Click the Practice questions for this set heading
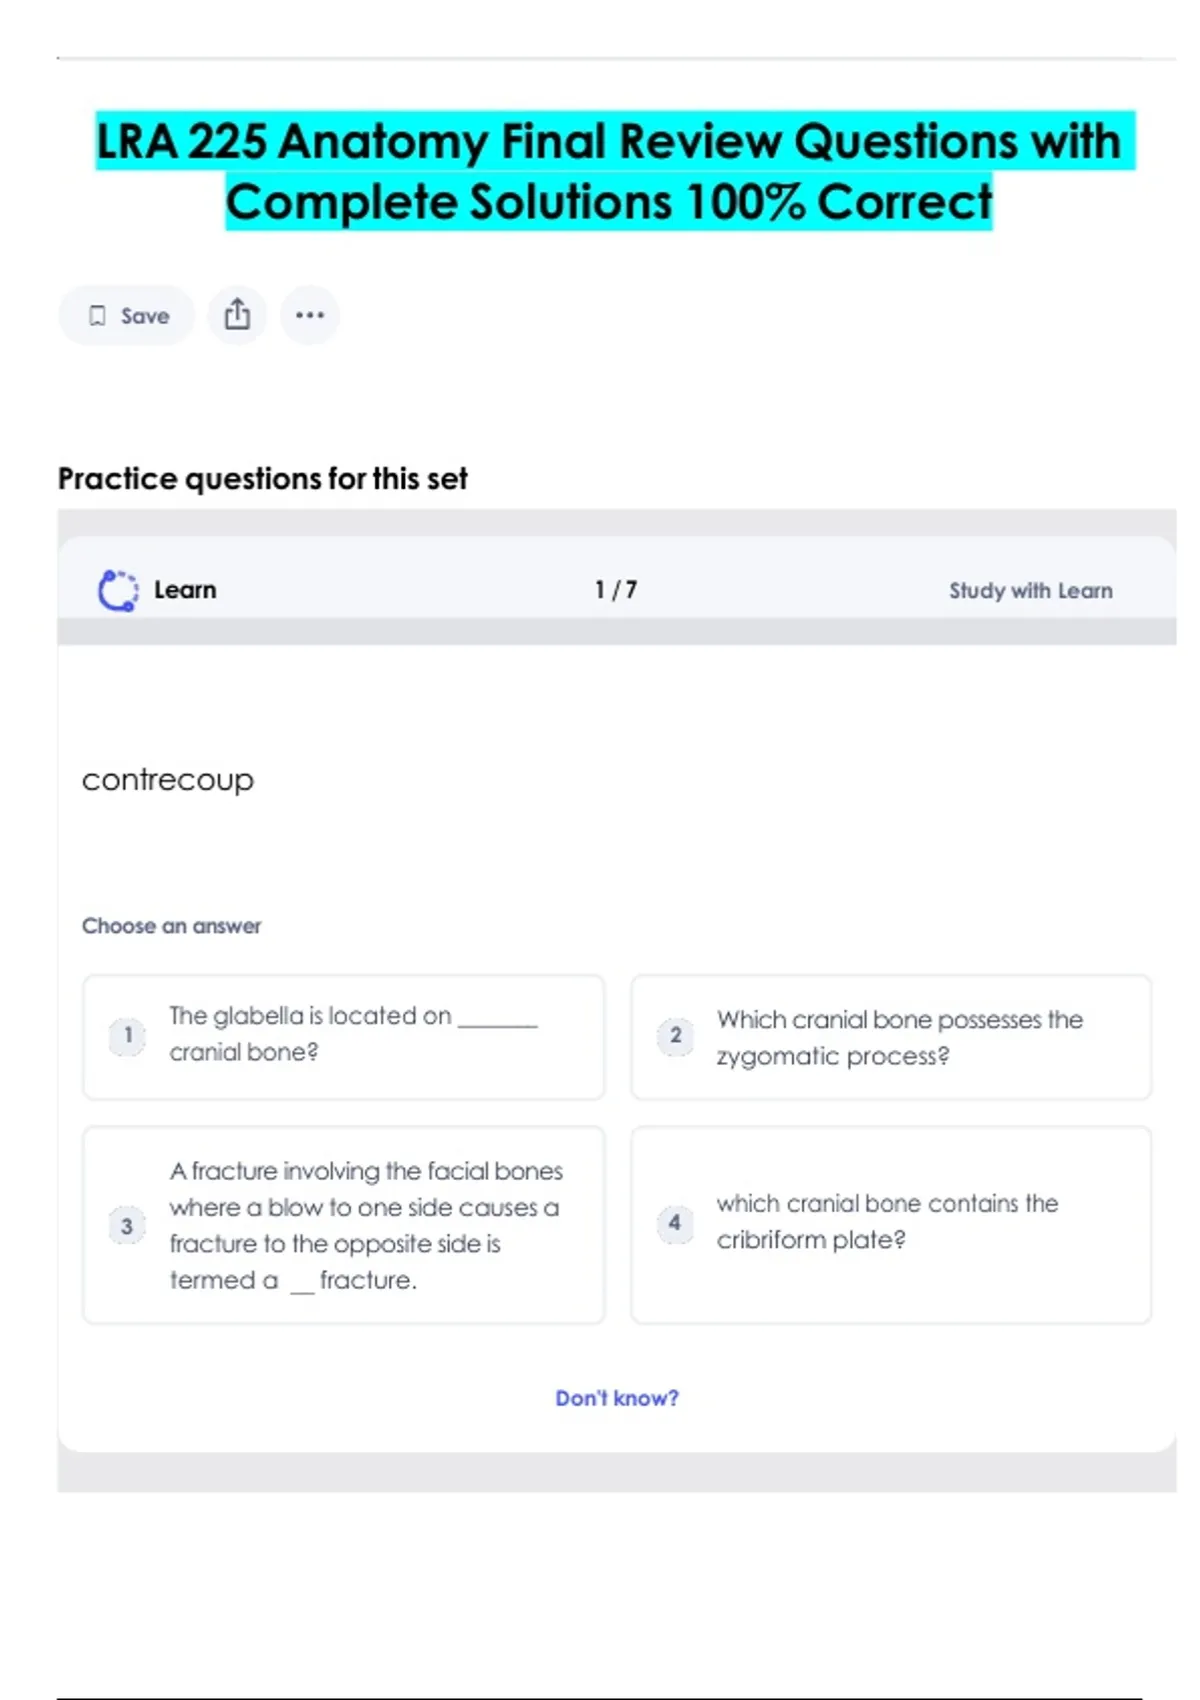The width and height of the screenshot is (1200, 1700). click(262, 479)
